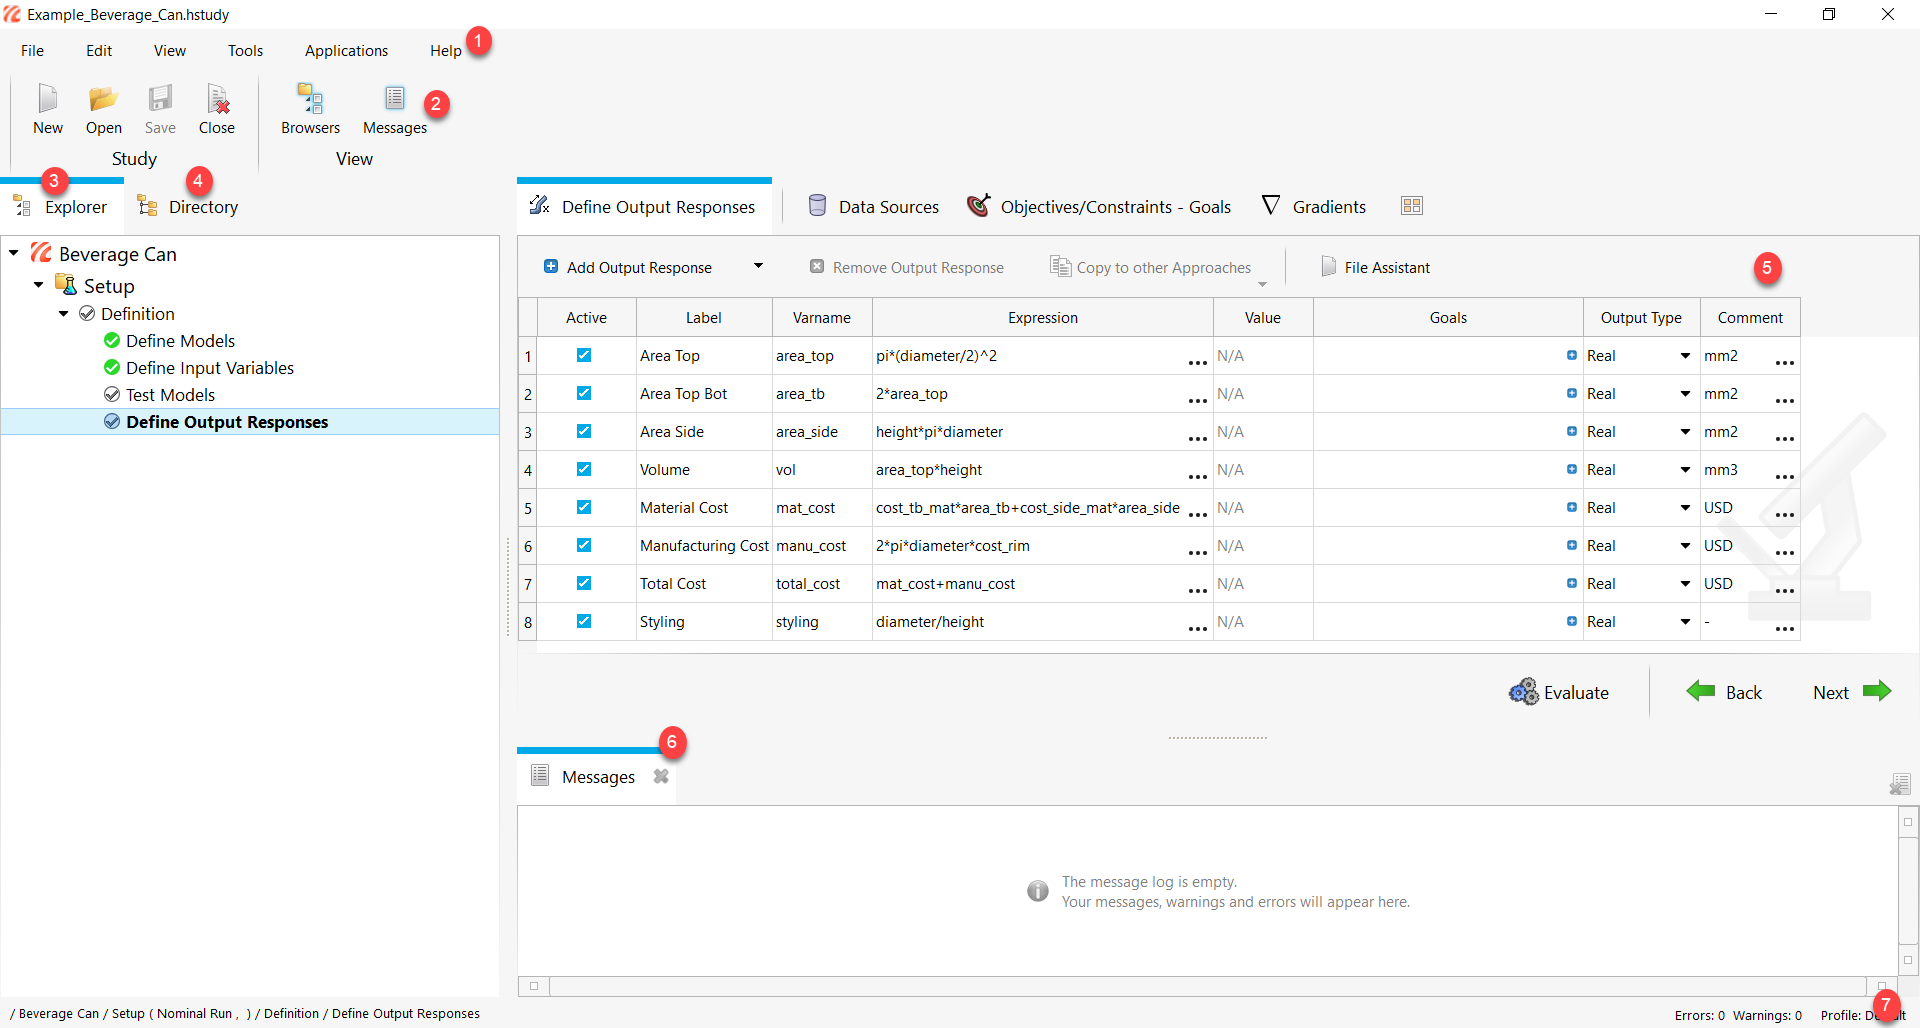This screenshot has width=1920, height=1028.
Task: Uncheck Active checkbox for Area Top
Action: 584,355
